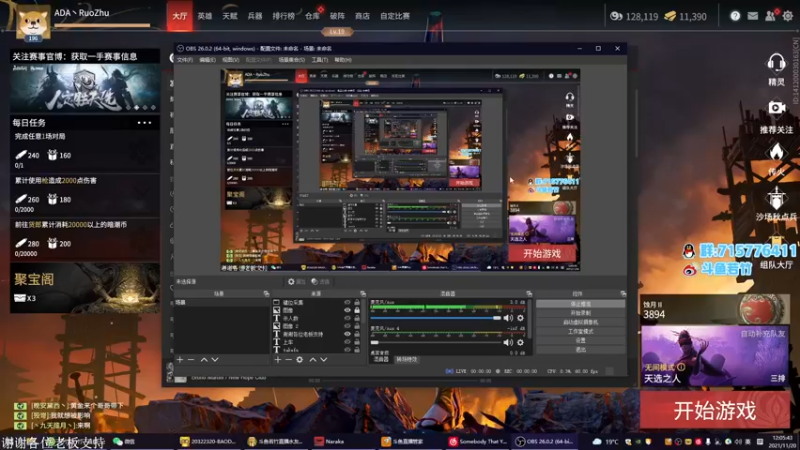
Task: Click 开始录制 in OBS controls
Action: tap(581, 313)
